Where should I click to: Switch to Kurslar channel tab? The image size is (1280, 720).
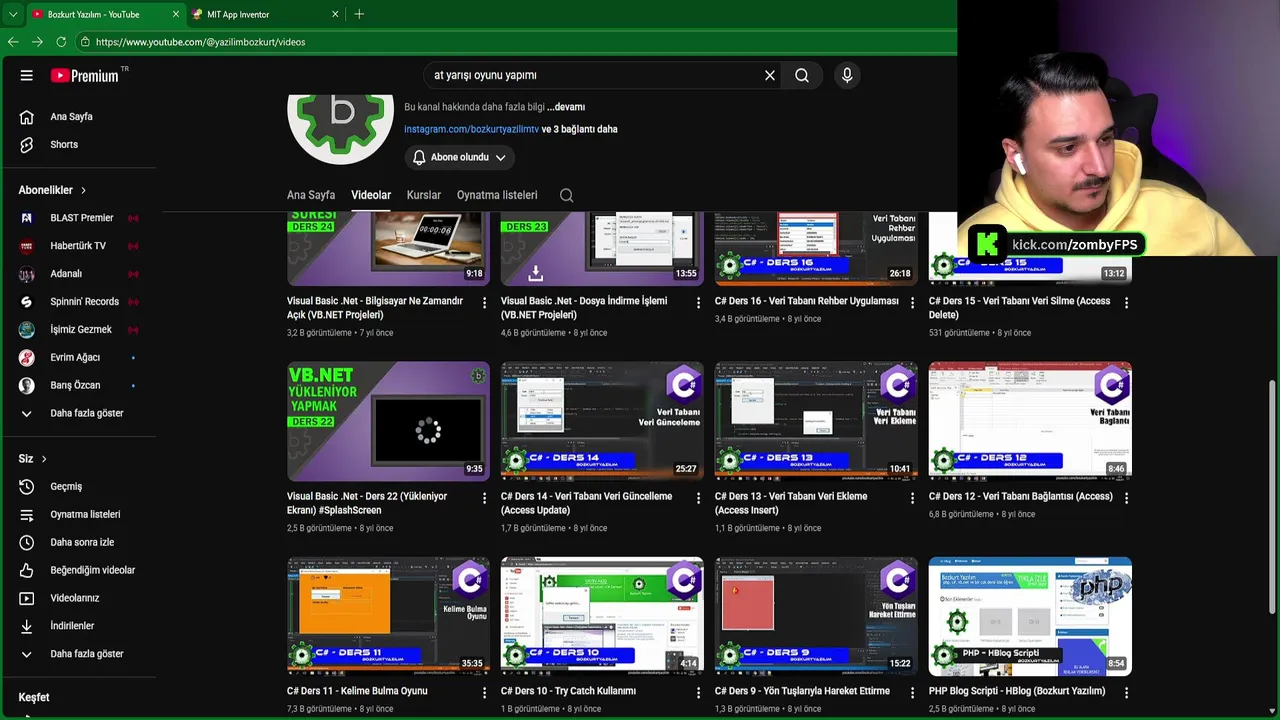[x=424, y=195]
